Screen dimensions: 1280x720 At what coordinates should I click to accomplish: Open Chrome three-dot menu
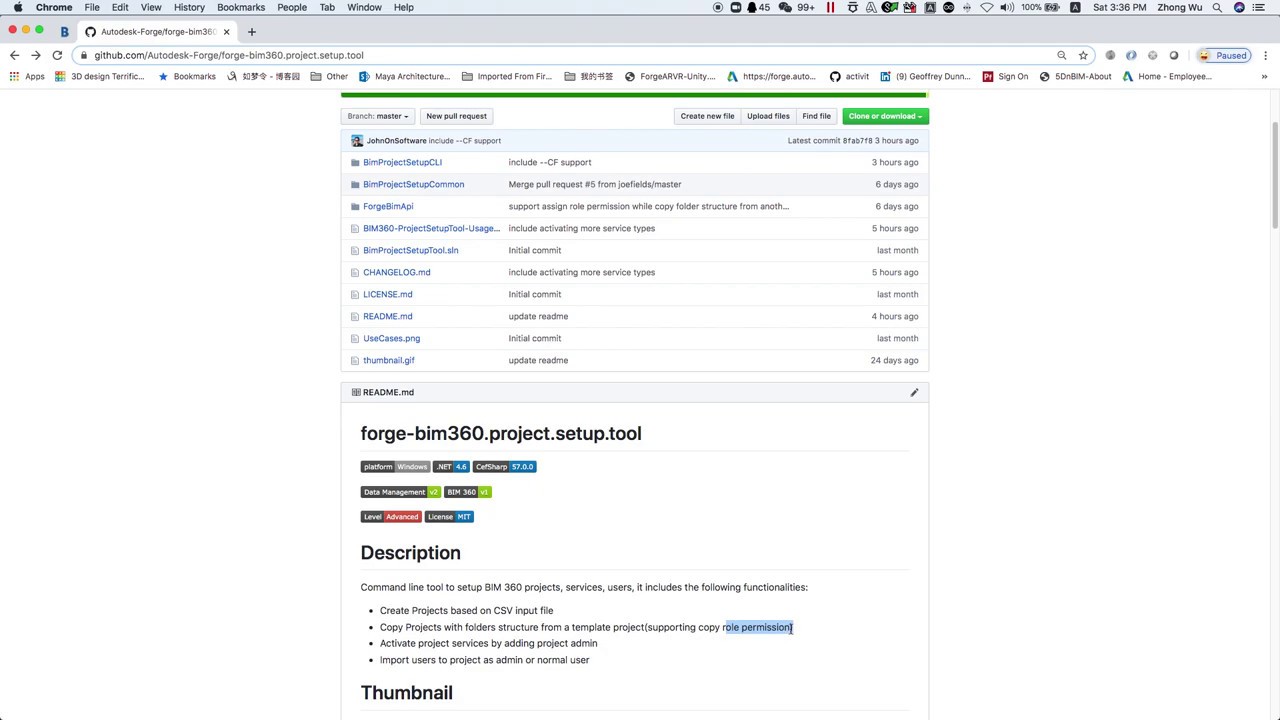click(x=1265, y=55)
